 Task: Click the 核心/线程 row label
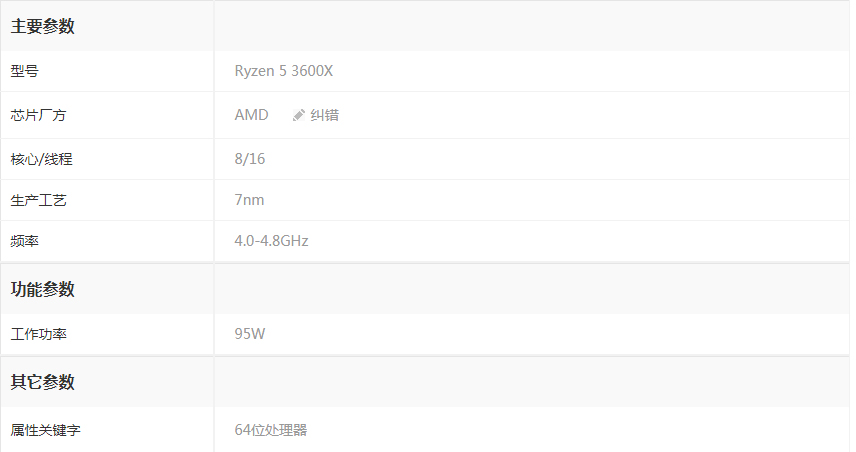pyautogui.click(x=41, y=159)
